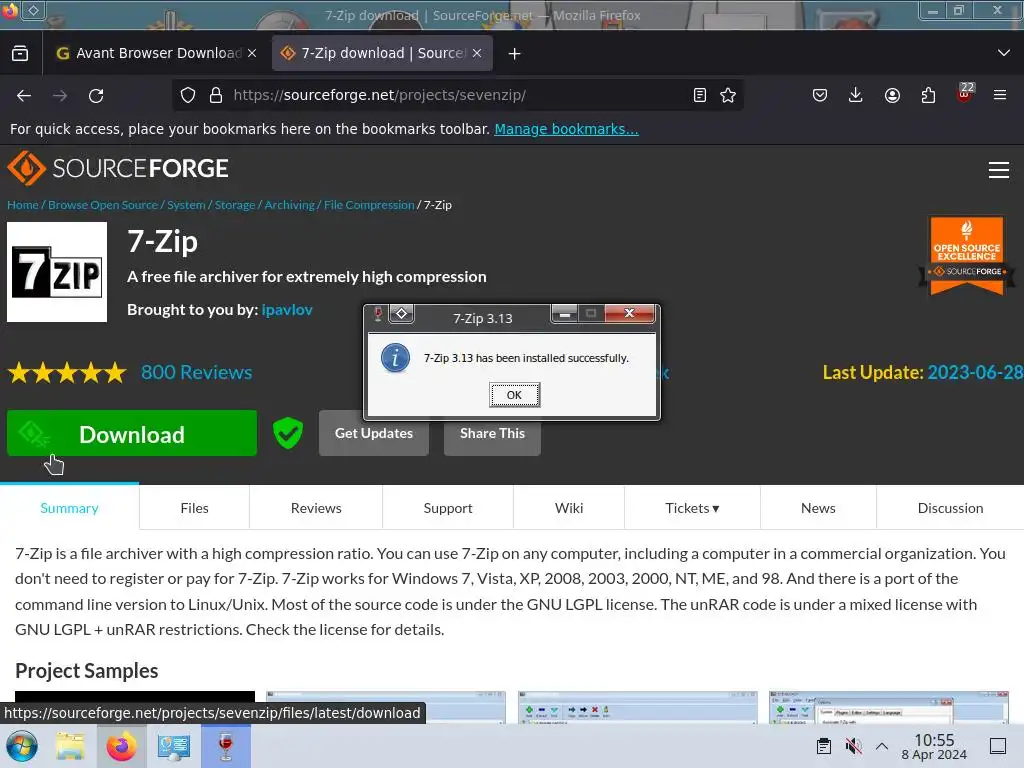Viewport: 1024px width, 768px height.
Task: Select the Discussion tab
Action: coord(950,507)
